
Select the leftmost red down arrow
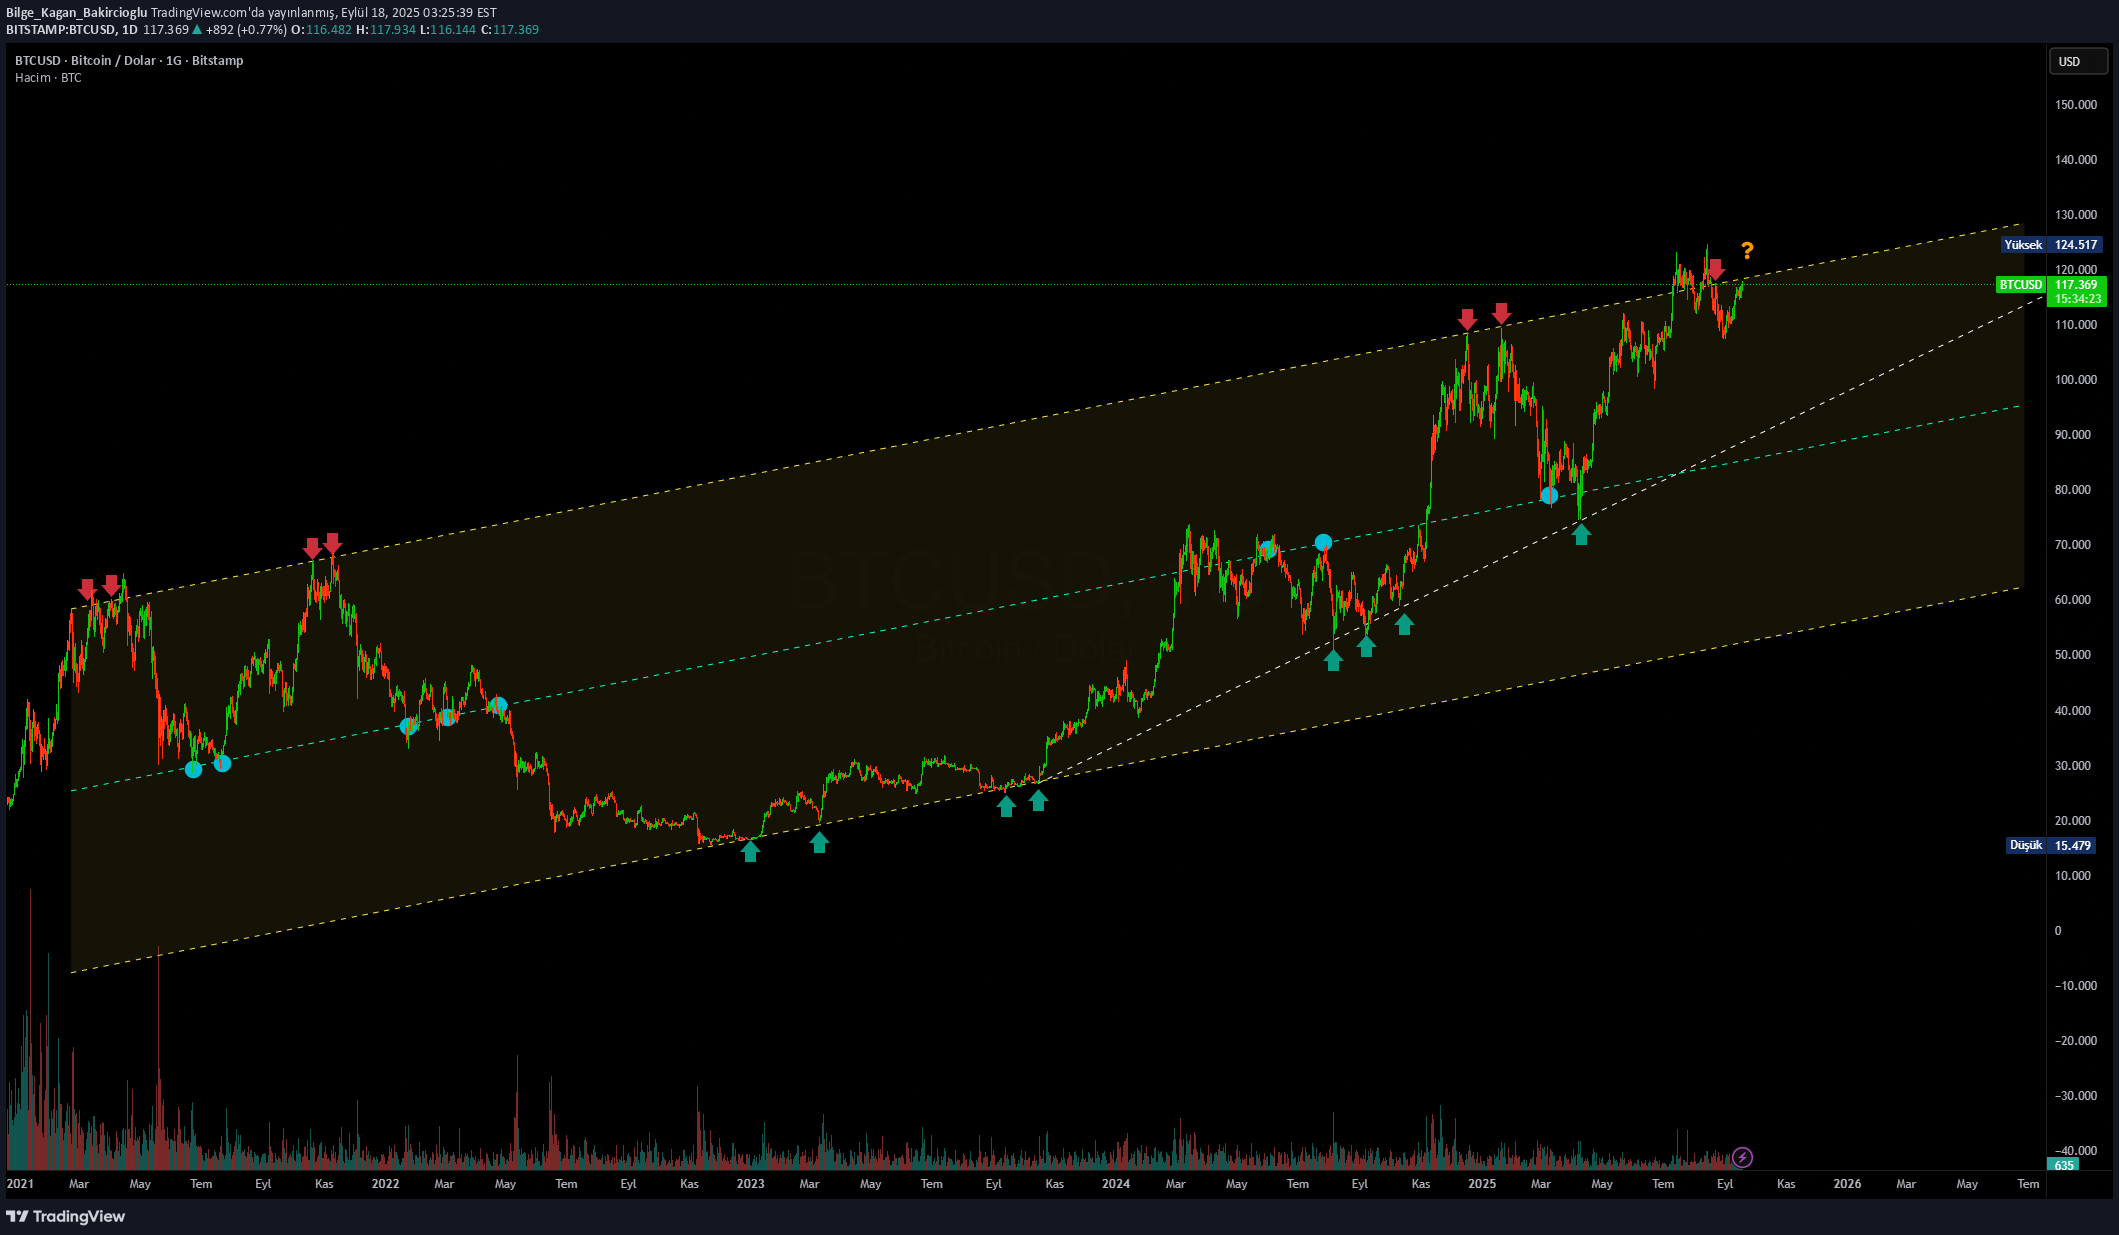[x=87, y=588]
